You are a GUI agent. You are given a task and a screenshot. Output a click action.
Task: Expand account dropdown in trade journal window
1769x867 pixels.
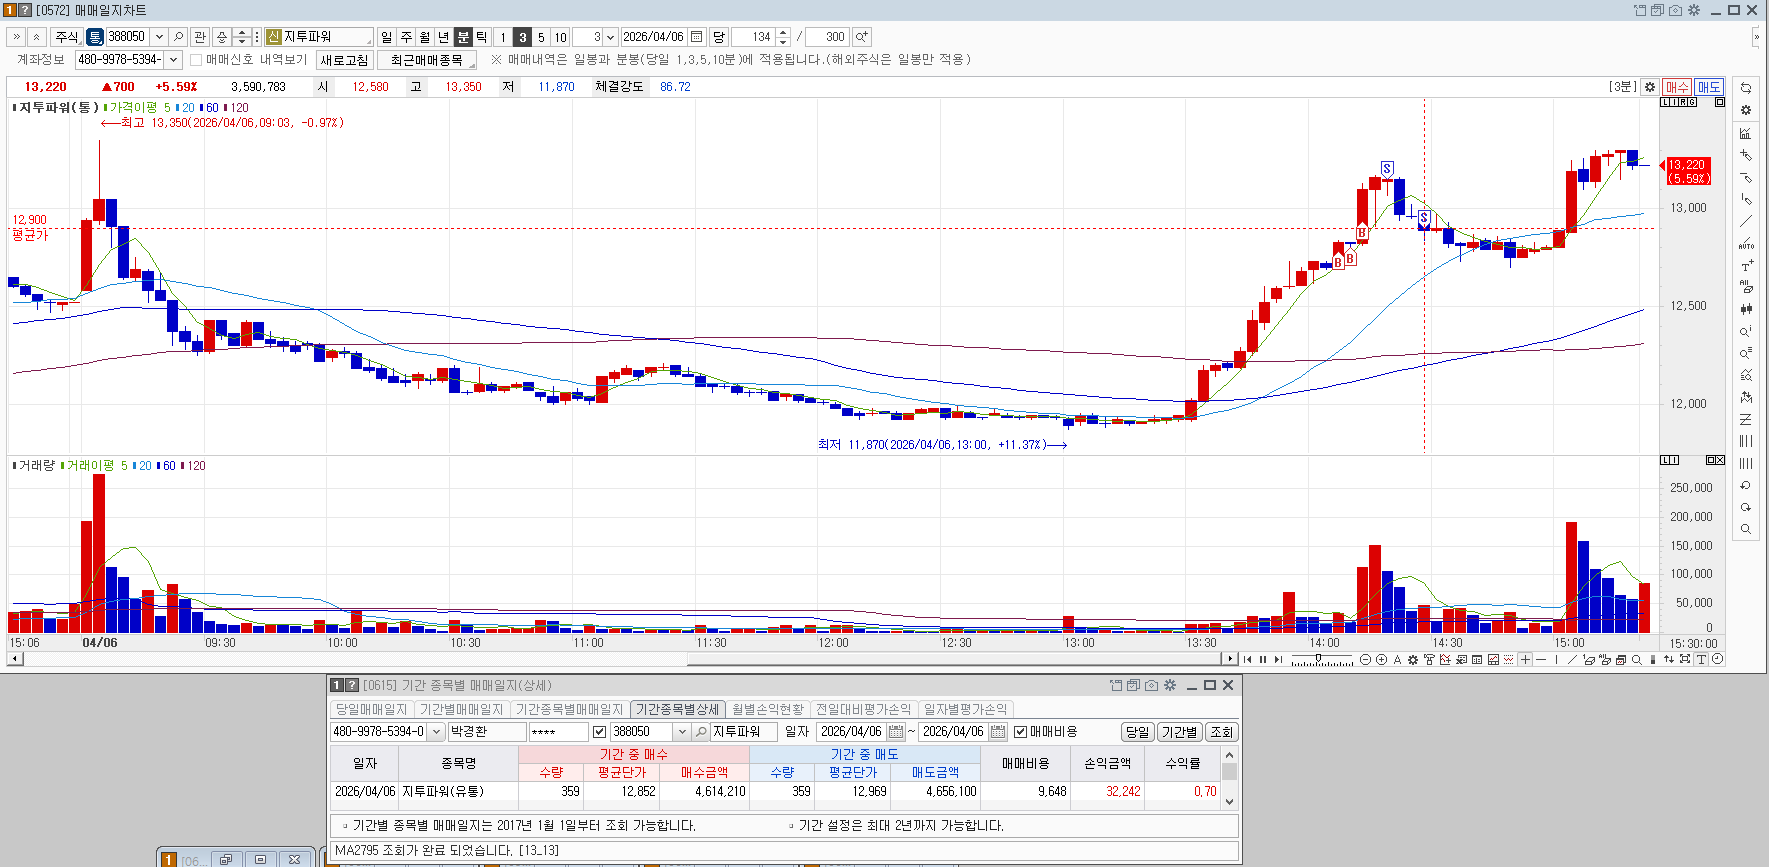coord(437,732)
